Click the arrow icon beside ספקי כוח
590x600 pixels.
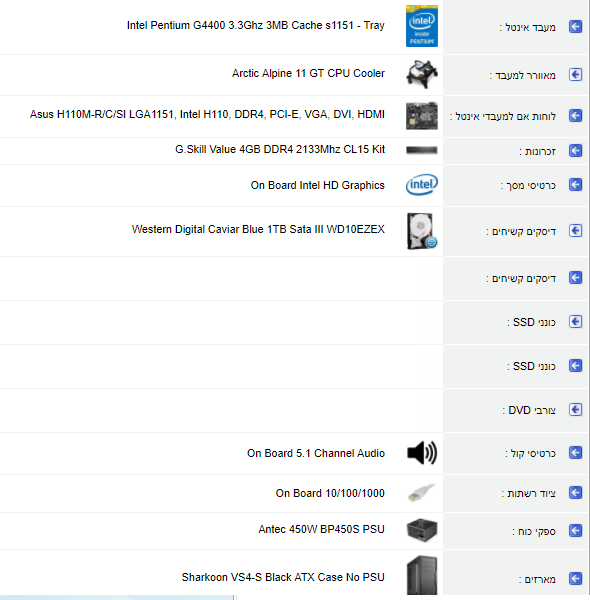(x=575, y=531)
